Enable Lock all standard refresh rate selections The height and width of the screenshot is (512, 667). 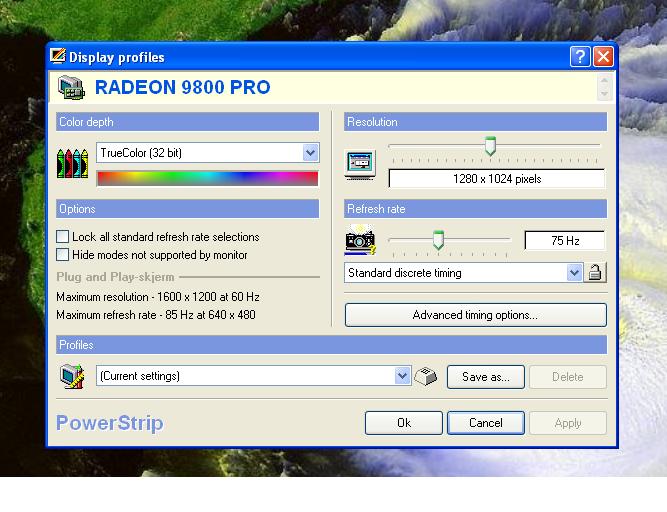pyautogui.click(x=63, y=236)
